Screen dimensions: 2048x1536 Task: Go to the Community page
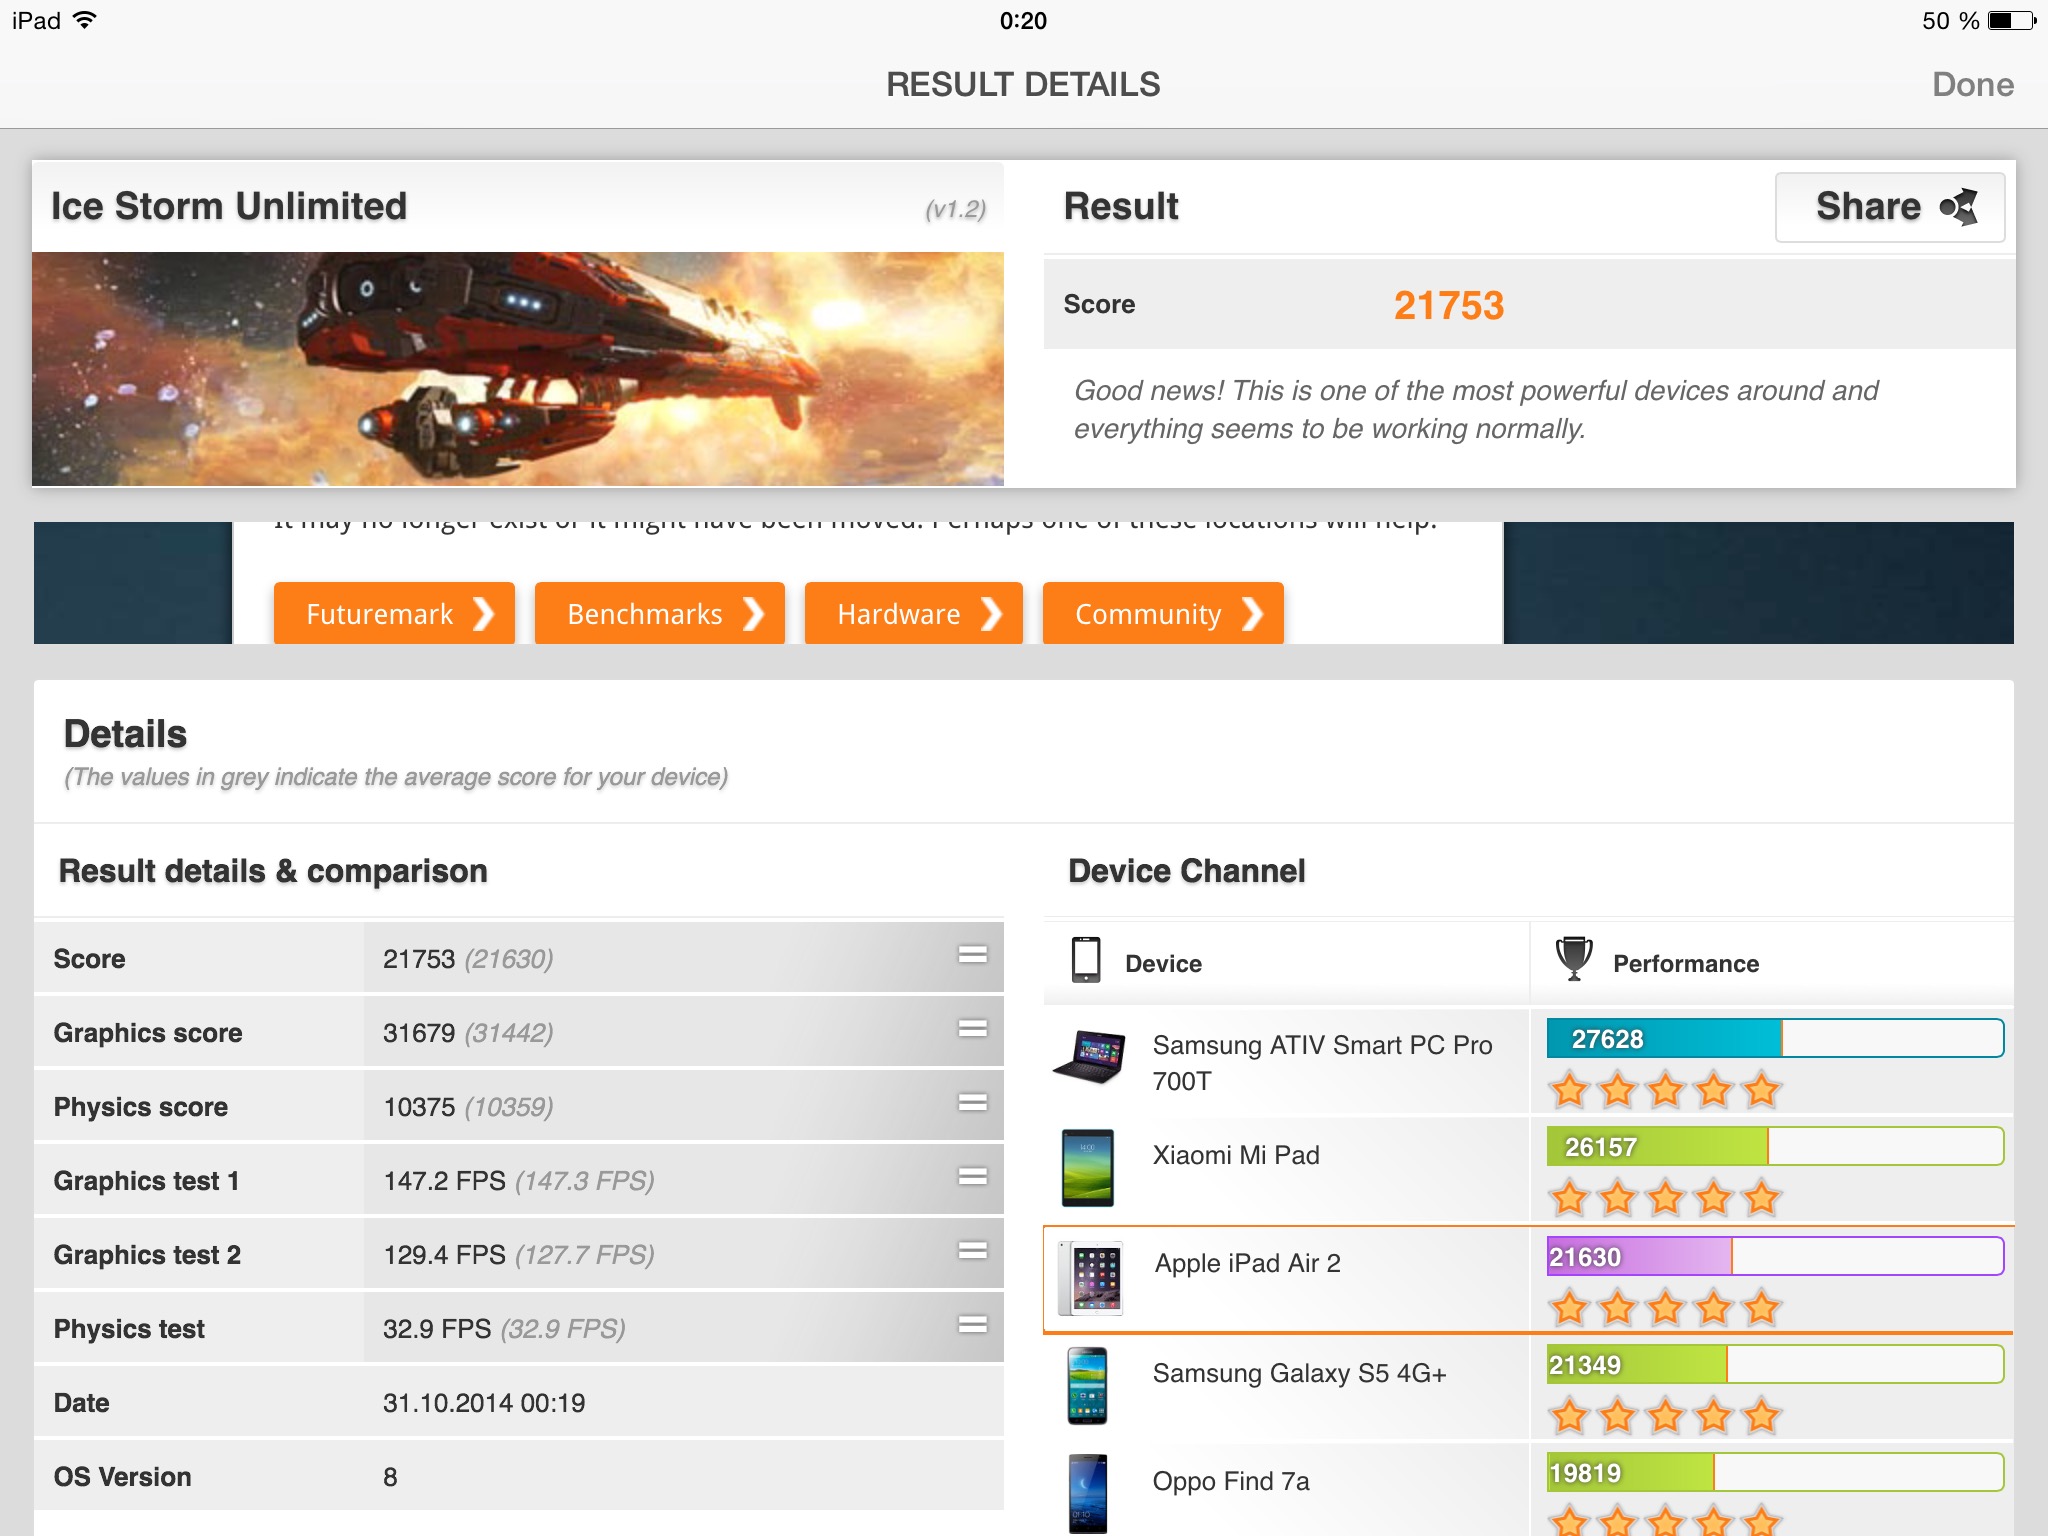click(x=1163, y=614)
